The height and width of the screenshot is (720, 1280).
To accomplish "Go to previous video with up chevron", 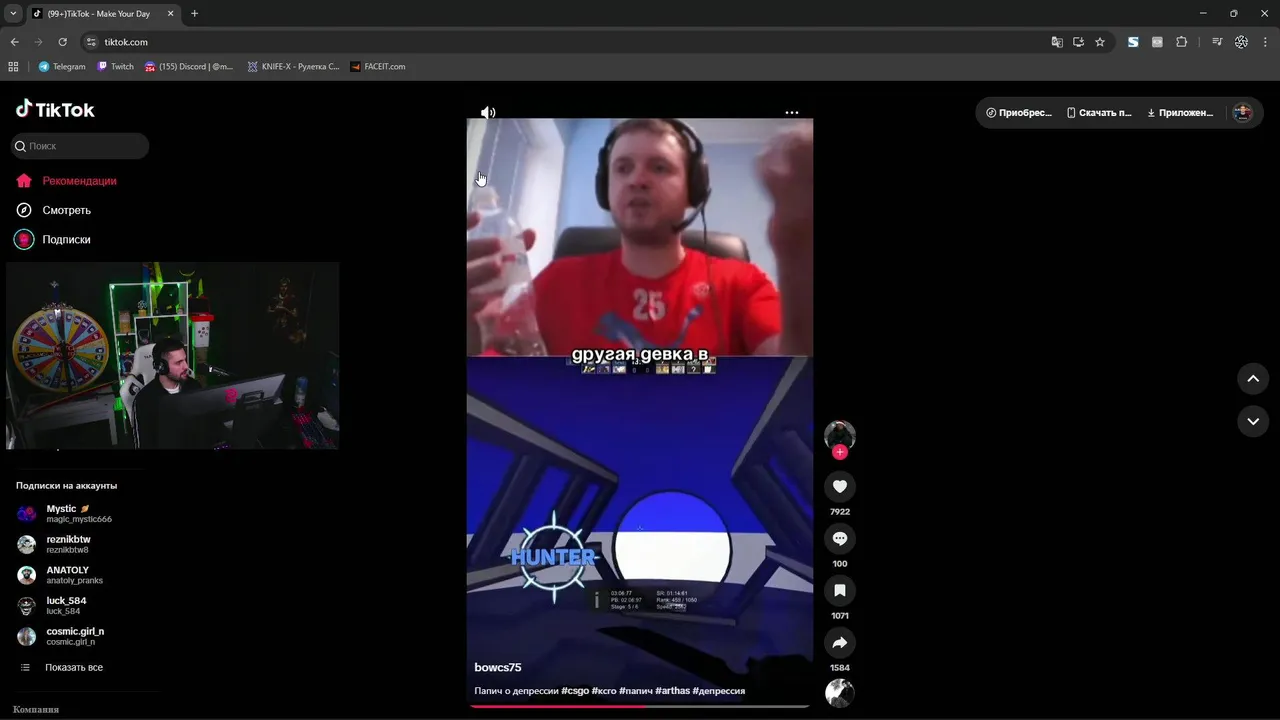I will (x=1253, y=379).
